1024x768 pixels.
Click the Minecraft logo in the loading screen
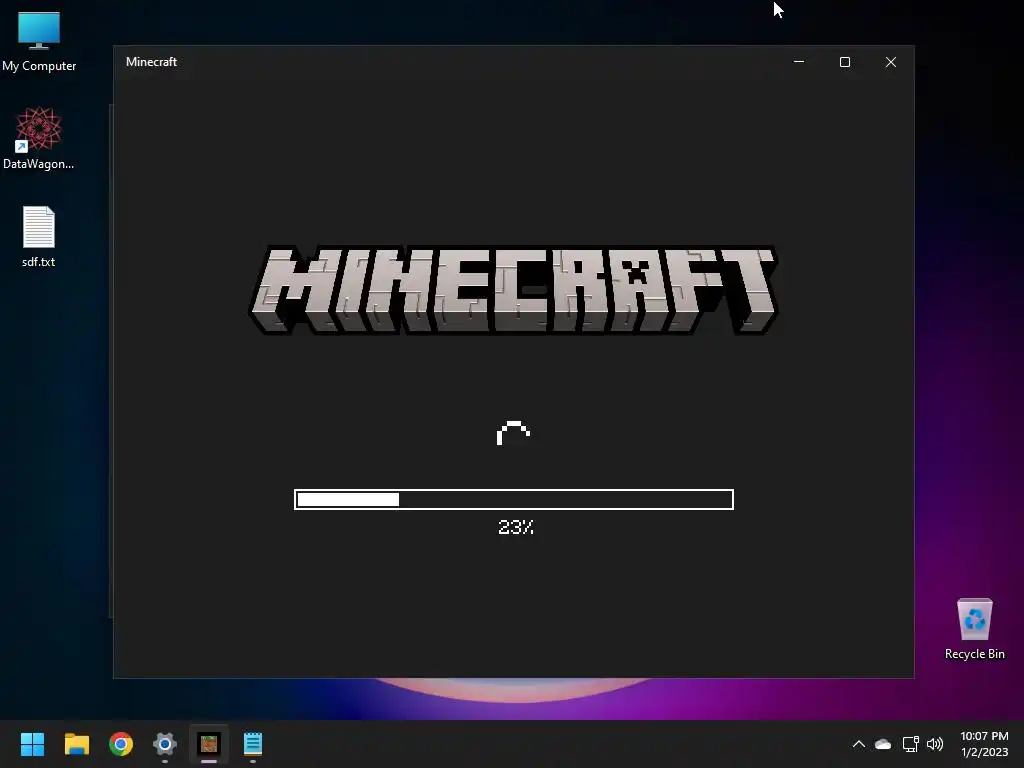coord(514,290)
